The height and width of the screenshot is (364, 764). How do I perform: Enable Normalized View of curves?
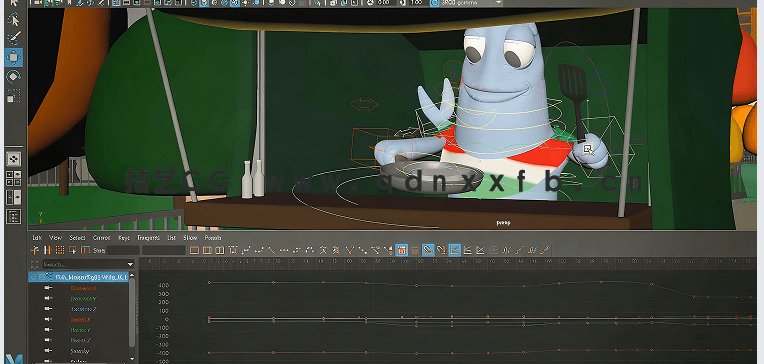pyautogui.click(x=480, y=250)
